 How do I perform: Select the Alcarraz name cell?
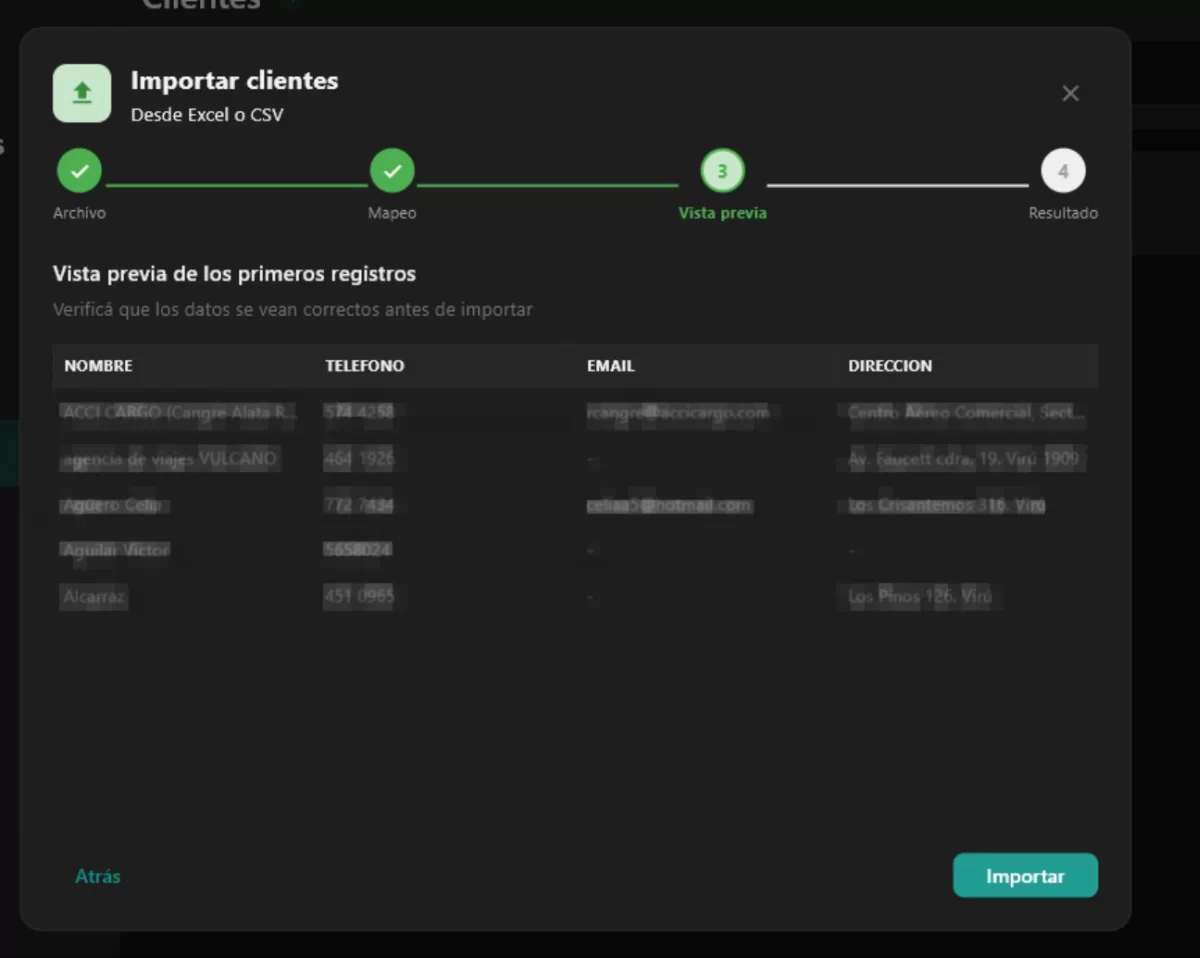coord(94,597)
